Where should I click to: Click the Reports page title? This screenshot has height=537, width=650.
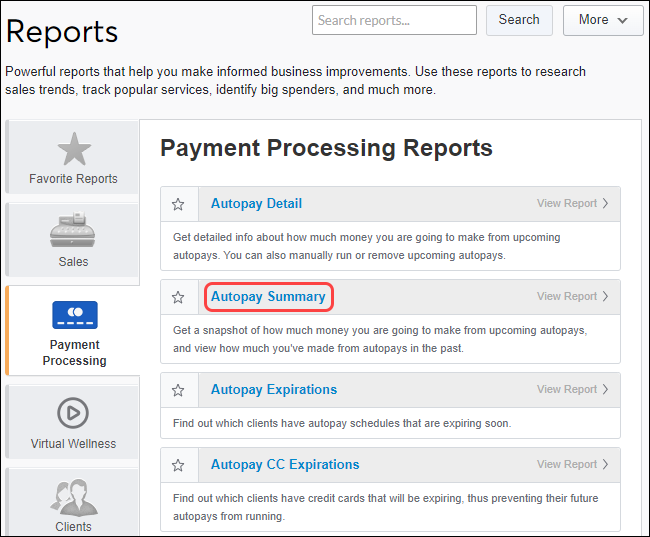tap(62, 32)
